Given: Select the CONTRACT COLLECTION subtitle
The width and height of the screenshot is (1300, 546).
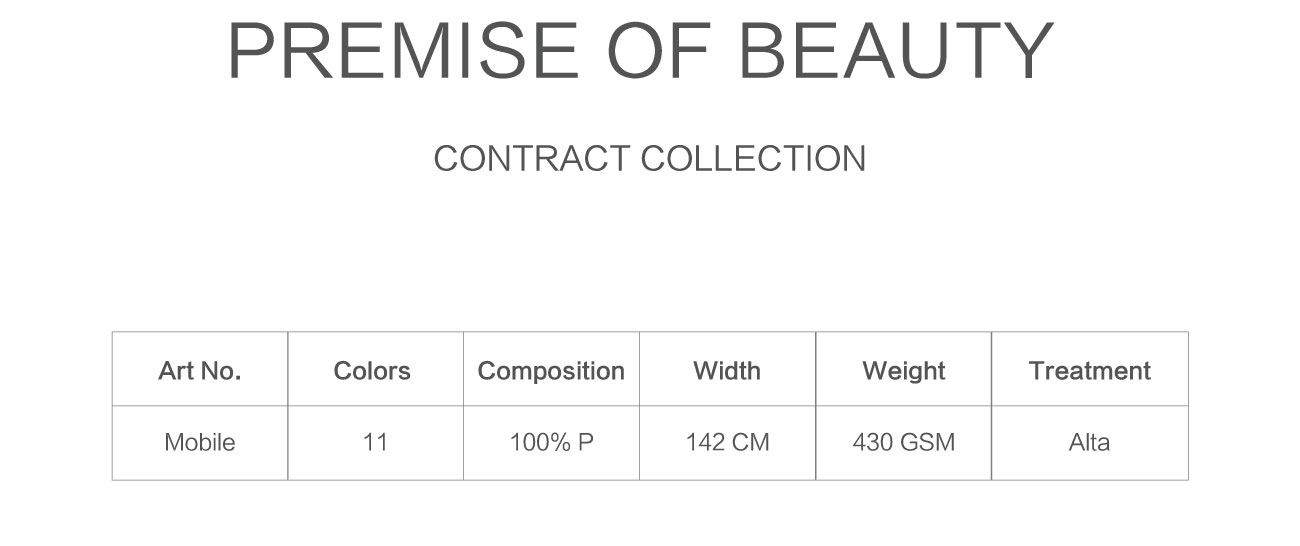Looking at the screenshot, I should coord(650,159).
